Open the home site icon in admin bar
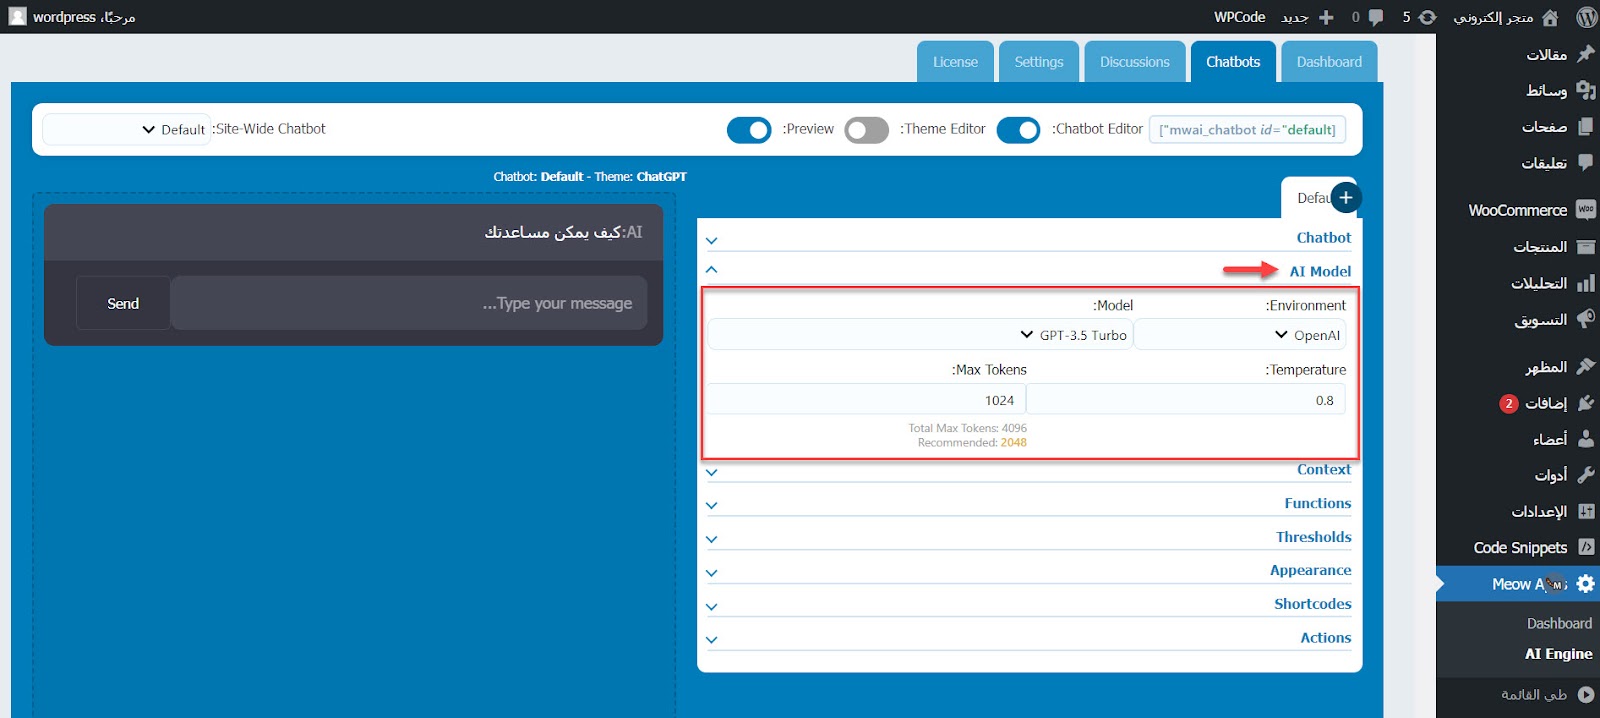Viewport: 1600px width, 718px height. coord(1550,17)
